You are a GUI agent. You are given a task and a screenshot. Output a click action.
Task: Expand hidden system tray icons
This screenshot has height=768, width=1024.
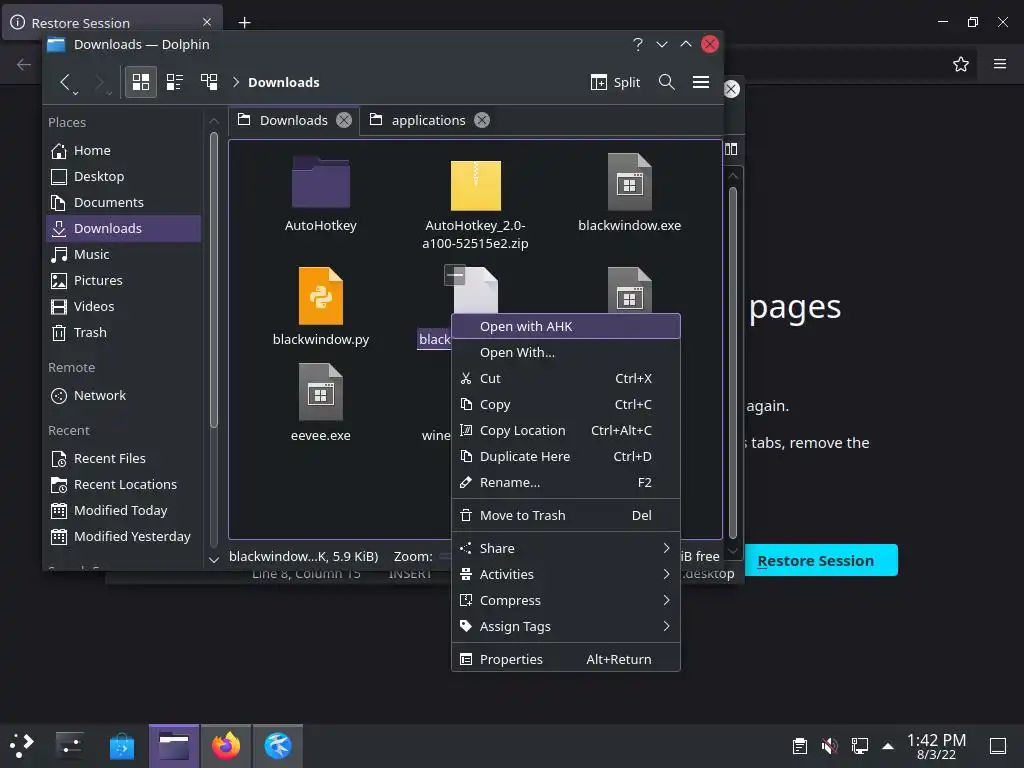[x=888, y=746]
